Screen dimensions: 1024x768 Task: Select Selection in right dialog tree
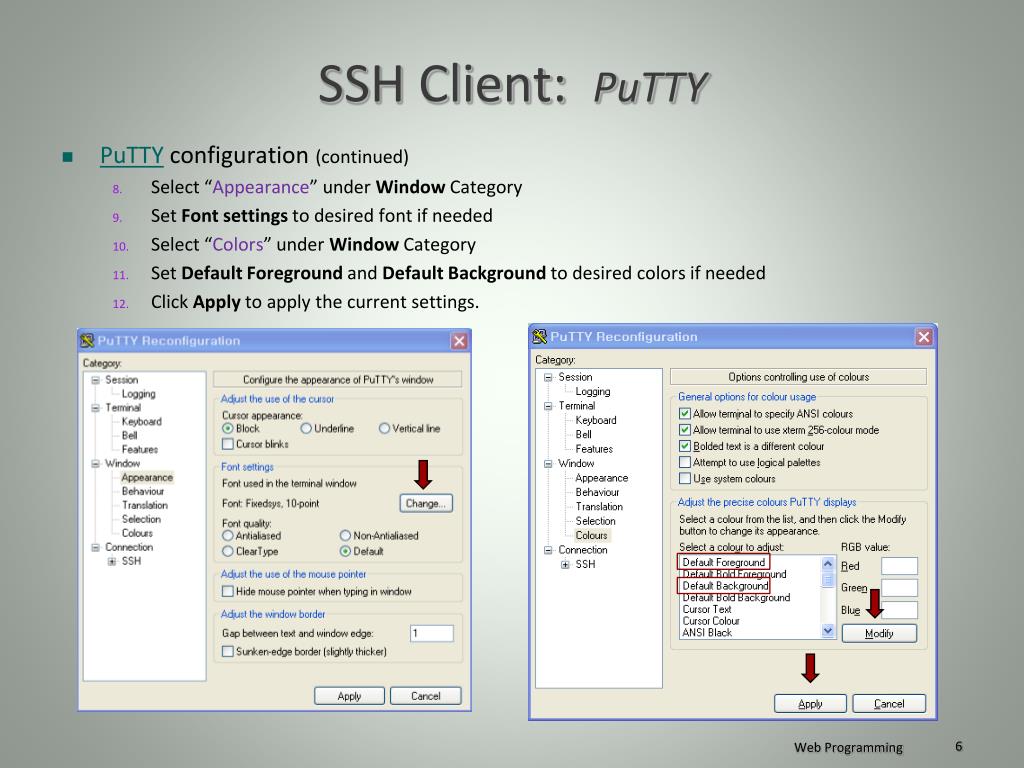[596, 520]
